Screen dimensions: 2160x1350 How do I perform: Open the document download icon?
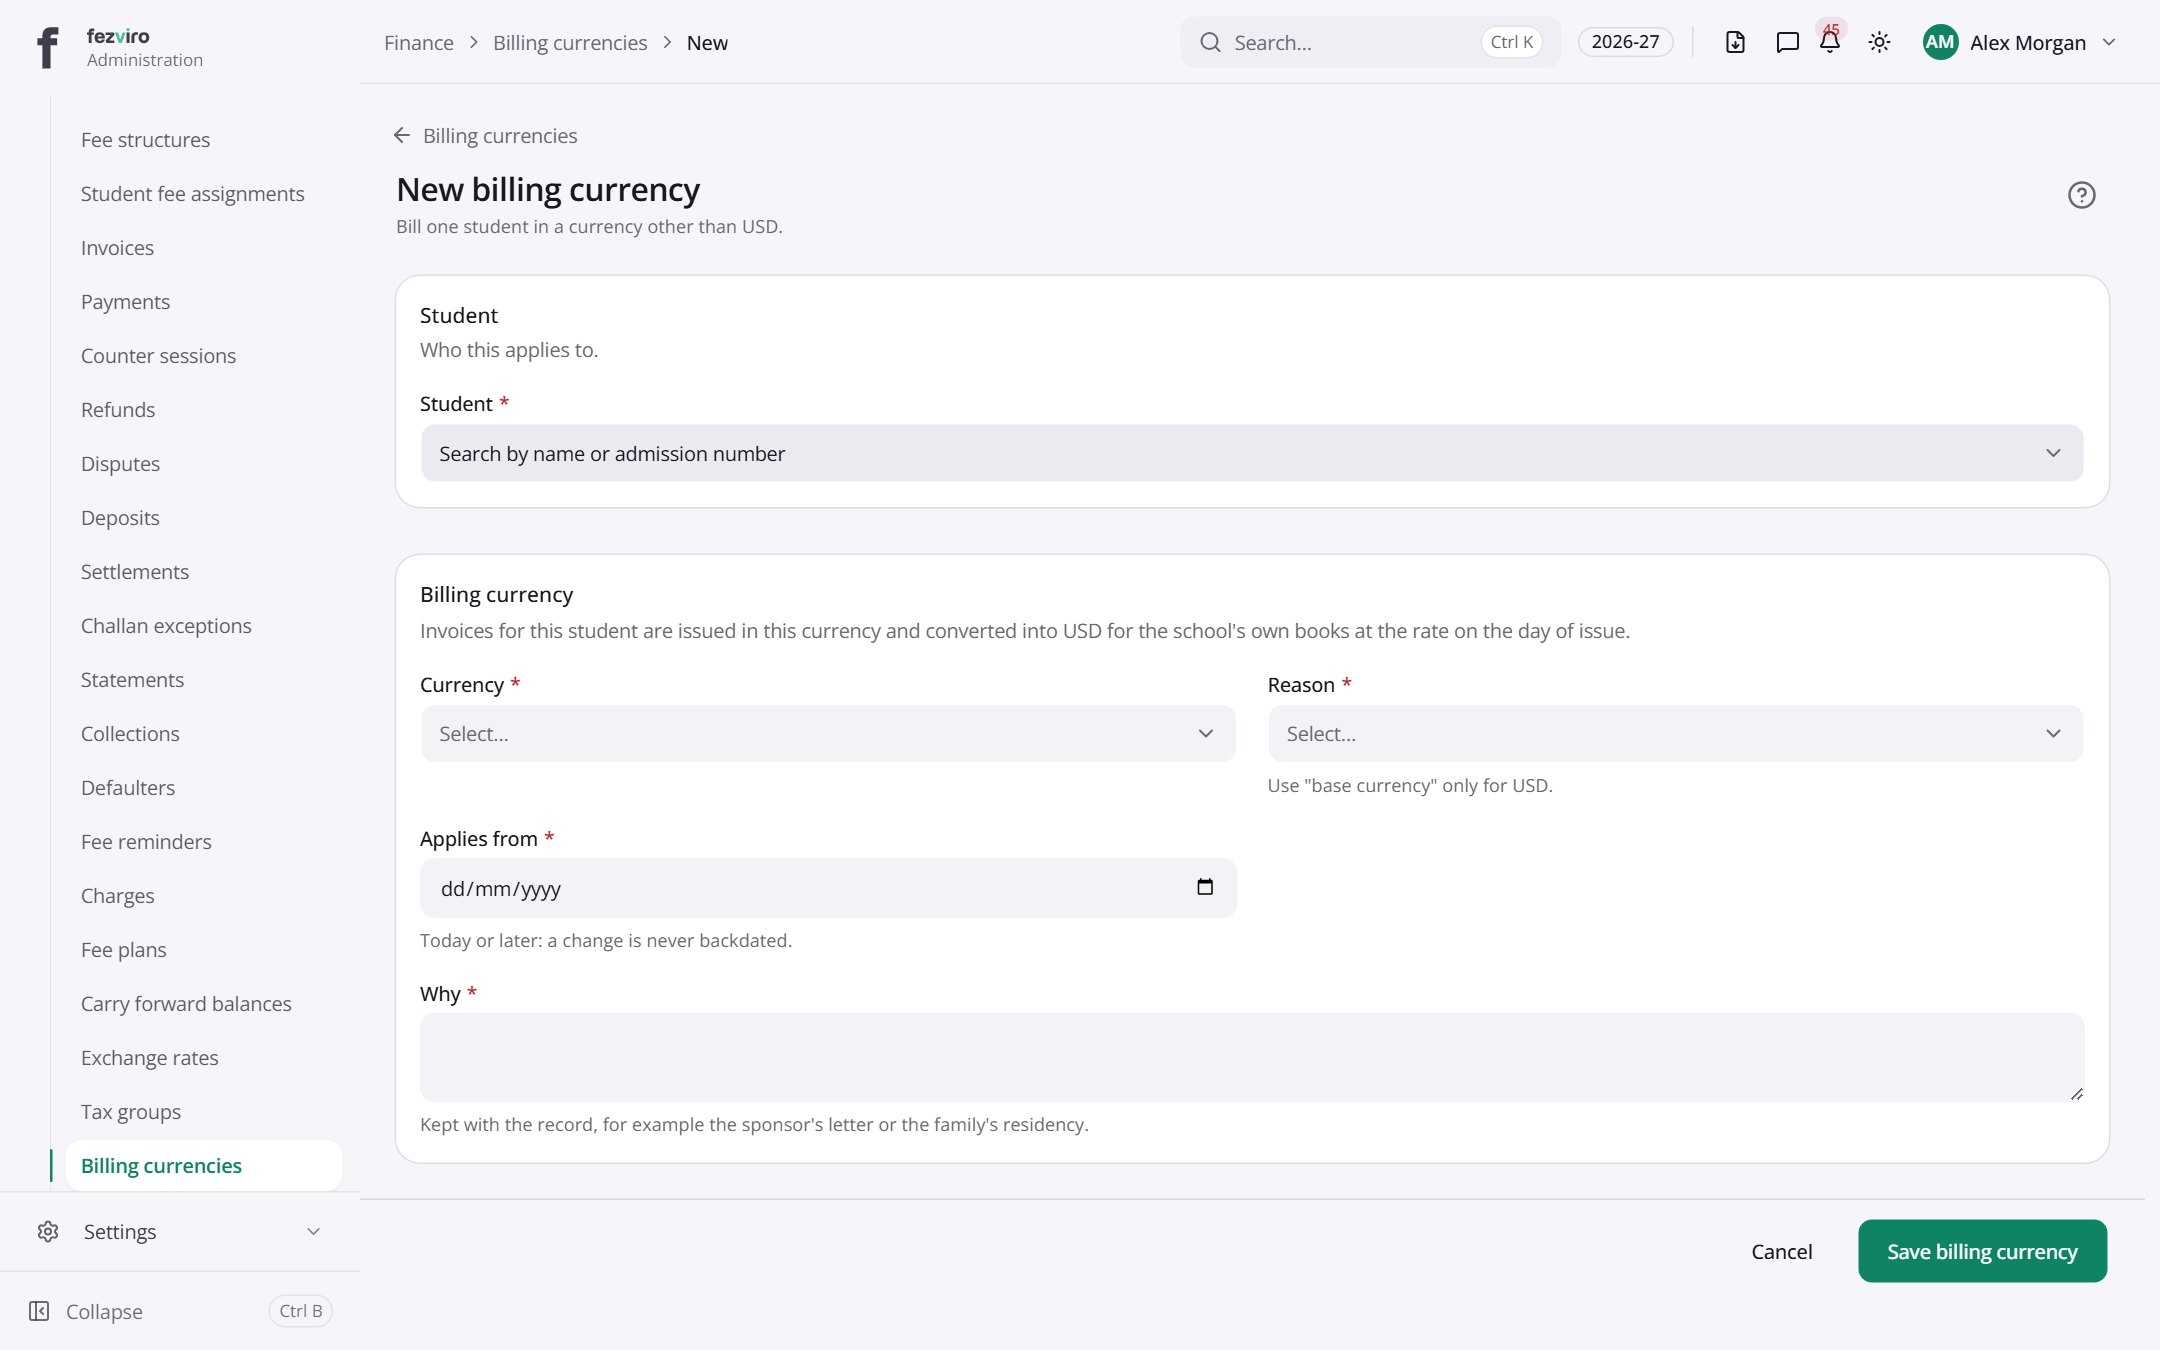click(x=1735, y=42)
